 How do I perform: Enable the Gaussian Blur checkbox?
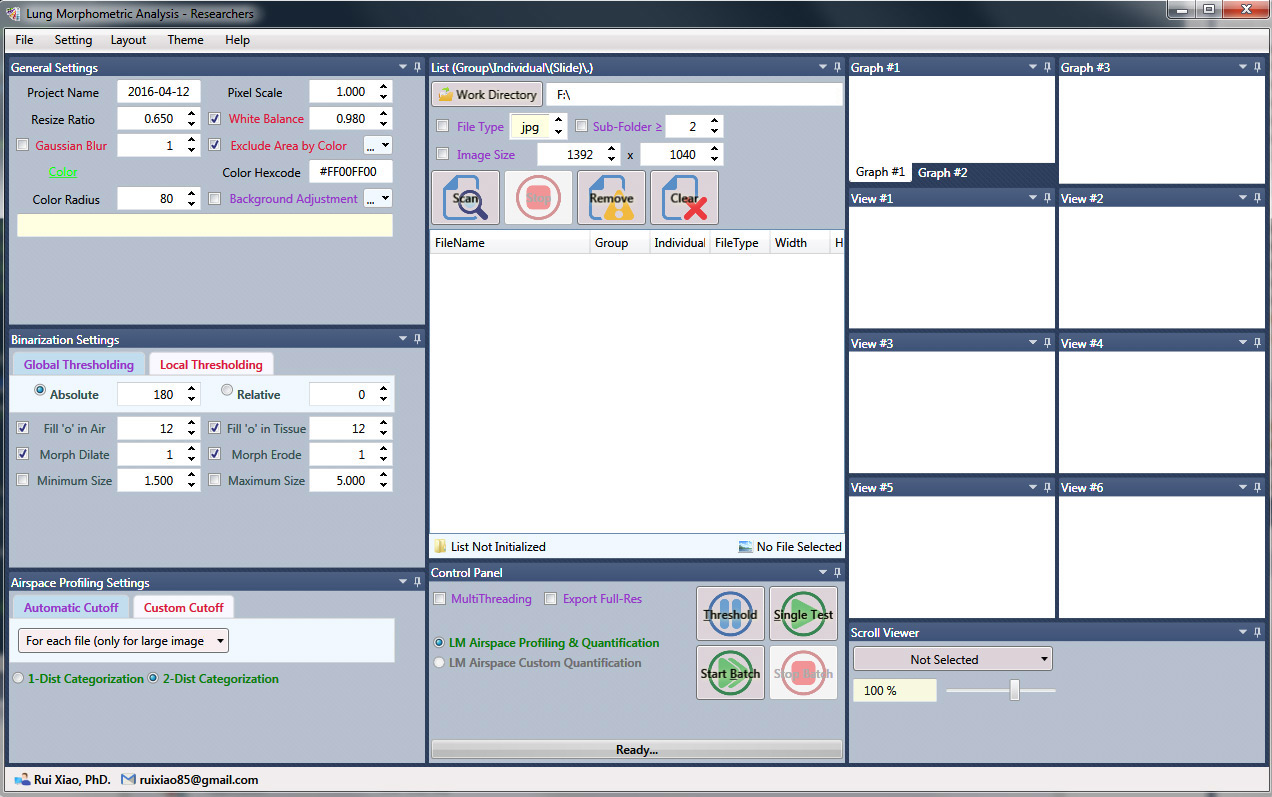(23, 146)
